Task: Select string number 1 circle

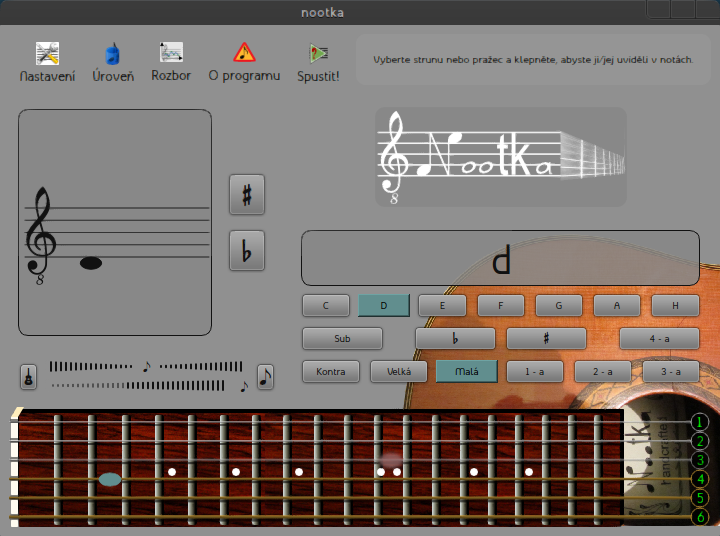Action: (x=700, y=422)
